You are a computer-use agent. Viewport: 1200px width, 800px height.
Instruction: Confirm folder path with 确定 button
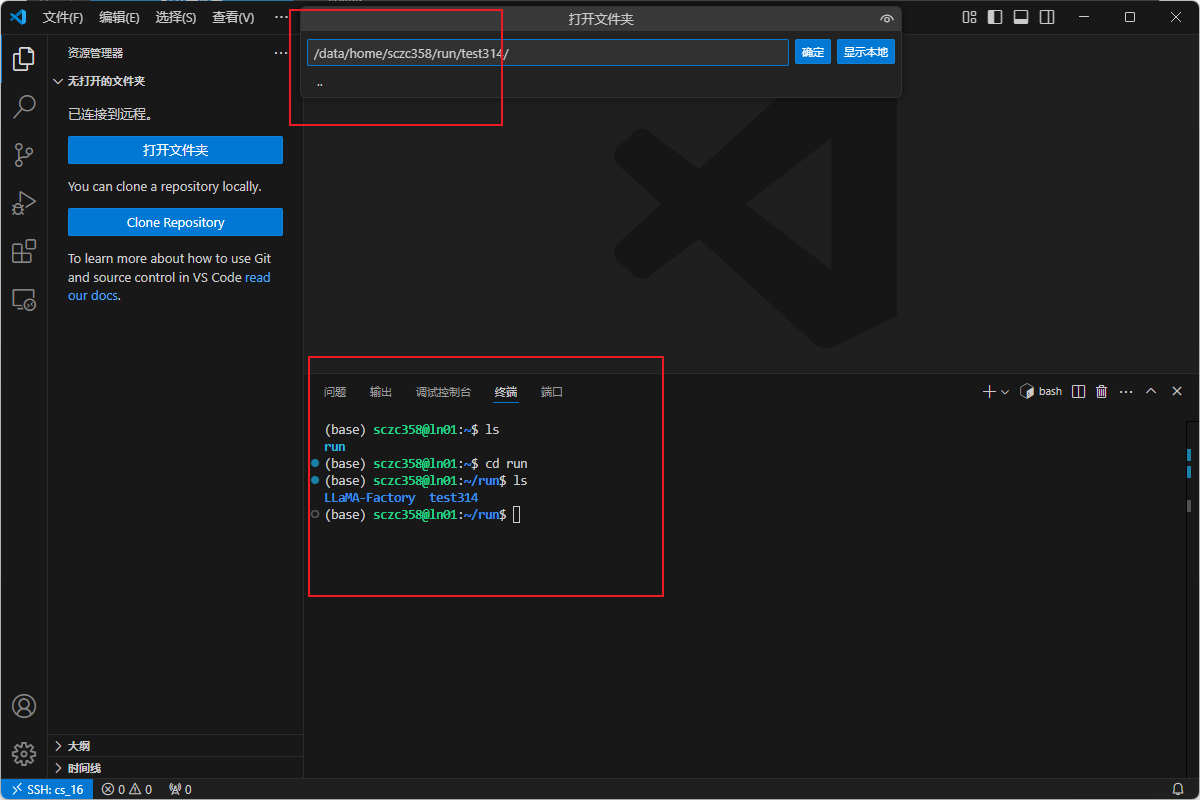813,52
